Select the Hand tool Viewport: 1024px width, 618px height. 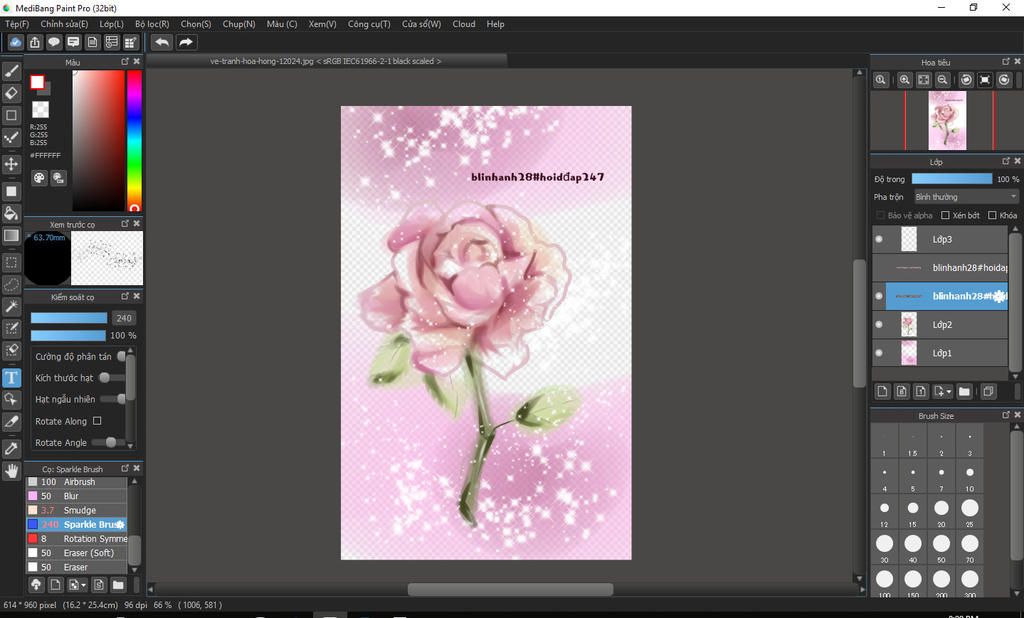[x=11, y=470]
